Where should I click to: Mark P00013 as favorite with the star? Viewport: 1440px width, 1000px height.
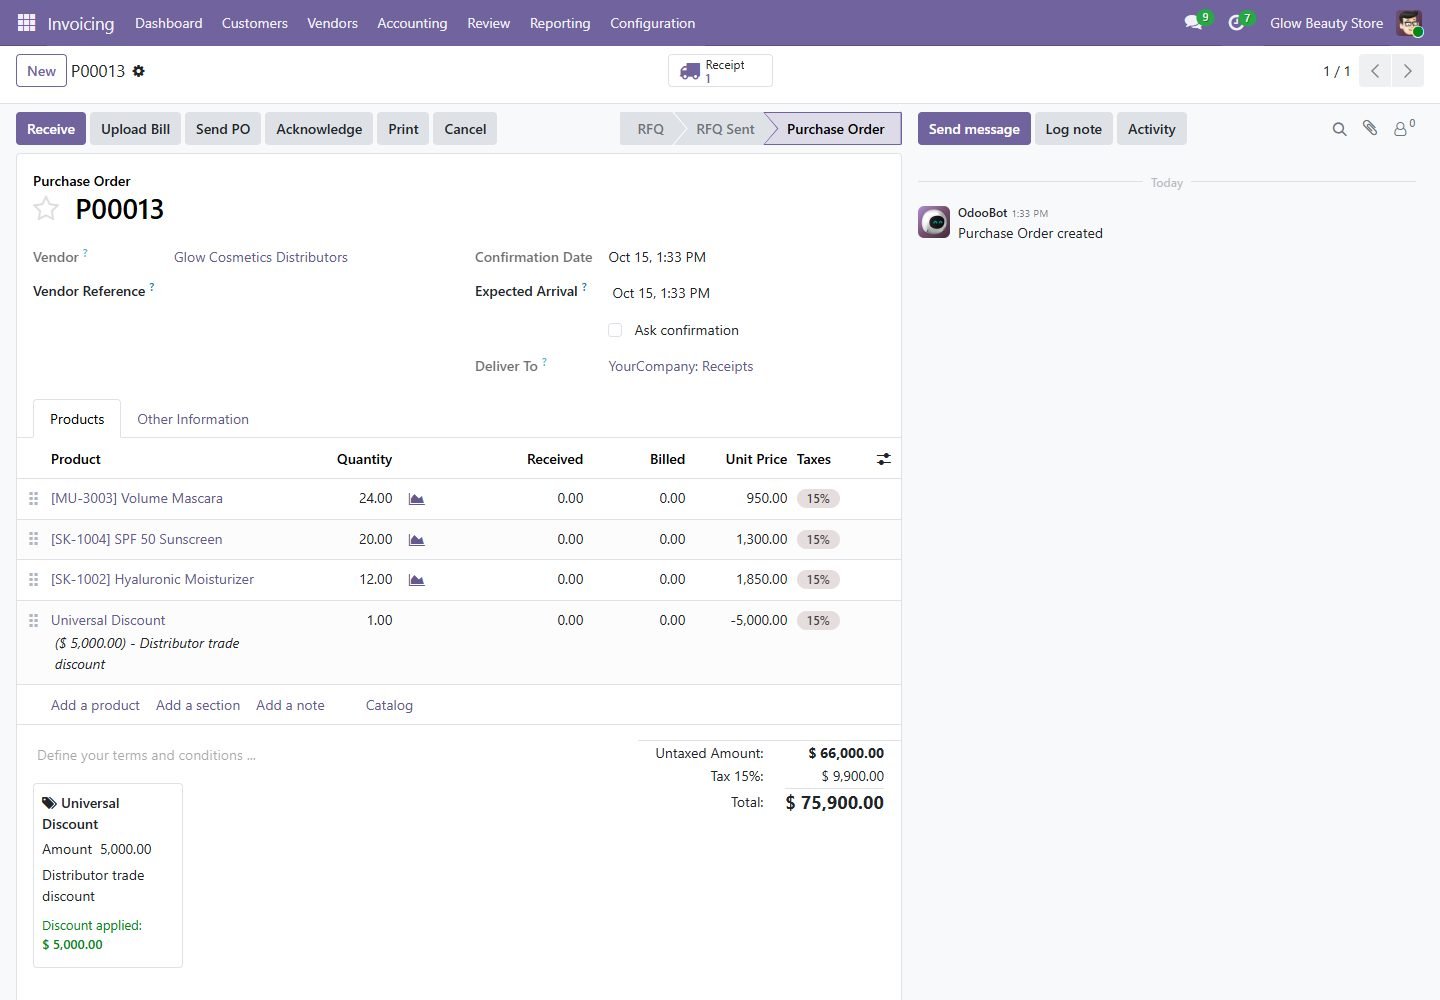46,208
